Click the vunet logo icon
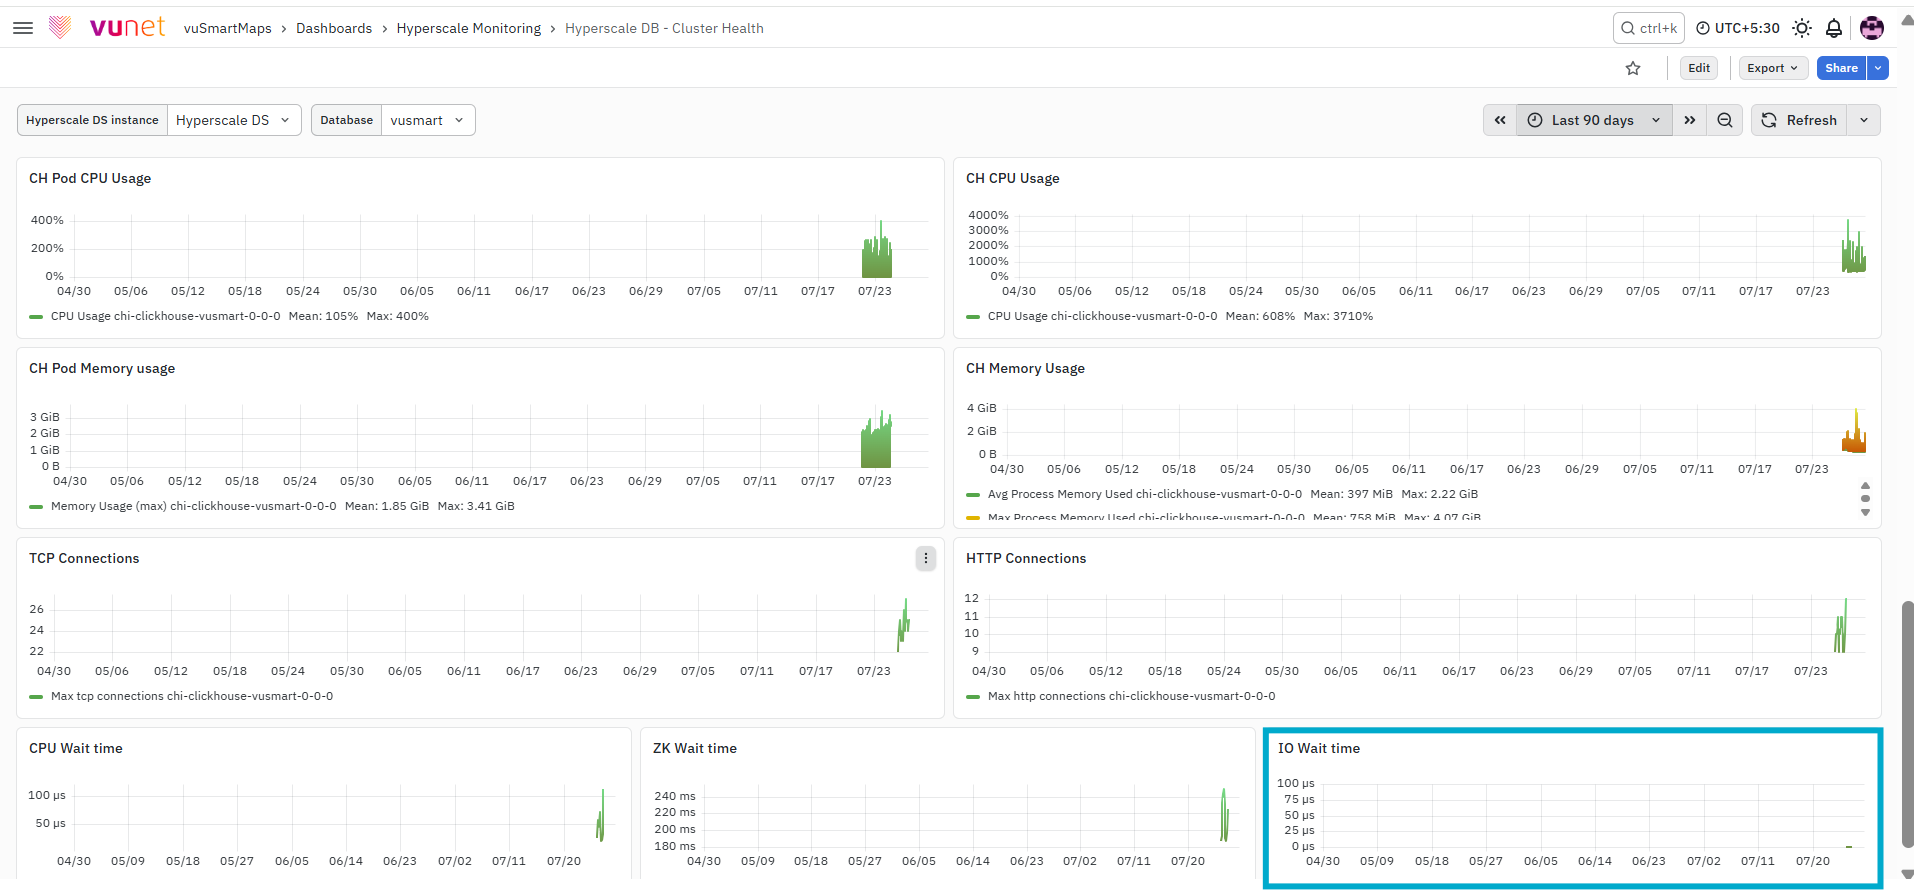 [60, 27]
